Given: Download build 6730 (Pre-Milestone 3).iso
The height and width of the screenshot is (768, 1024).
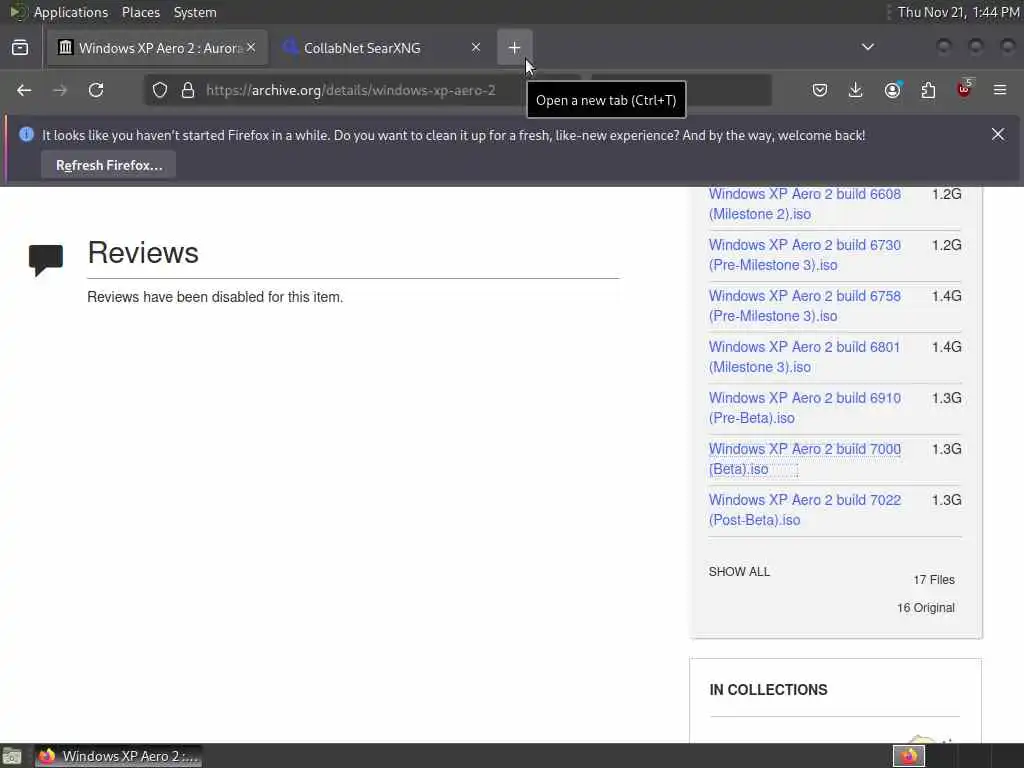Looking at the screenshot, I should (805, 255).
